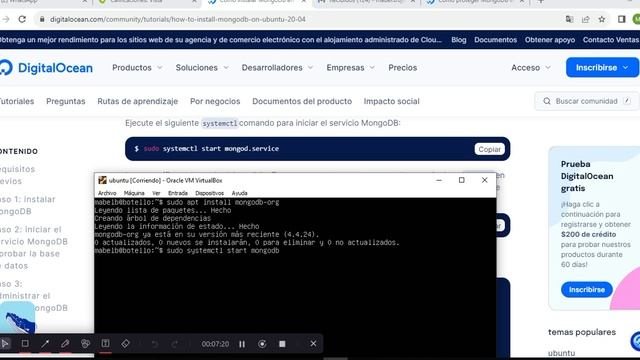Expand the Soluciones dropdown

click(x=202, y=68)
